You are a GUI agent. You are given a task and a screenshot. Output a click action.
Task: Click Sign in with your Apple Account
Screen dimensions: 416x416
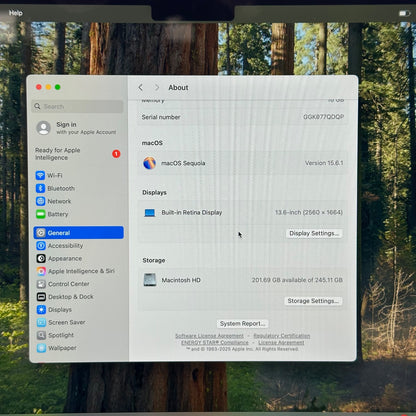pyautogui.click(x=77, y=128)
